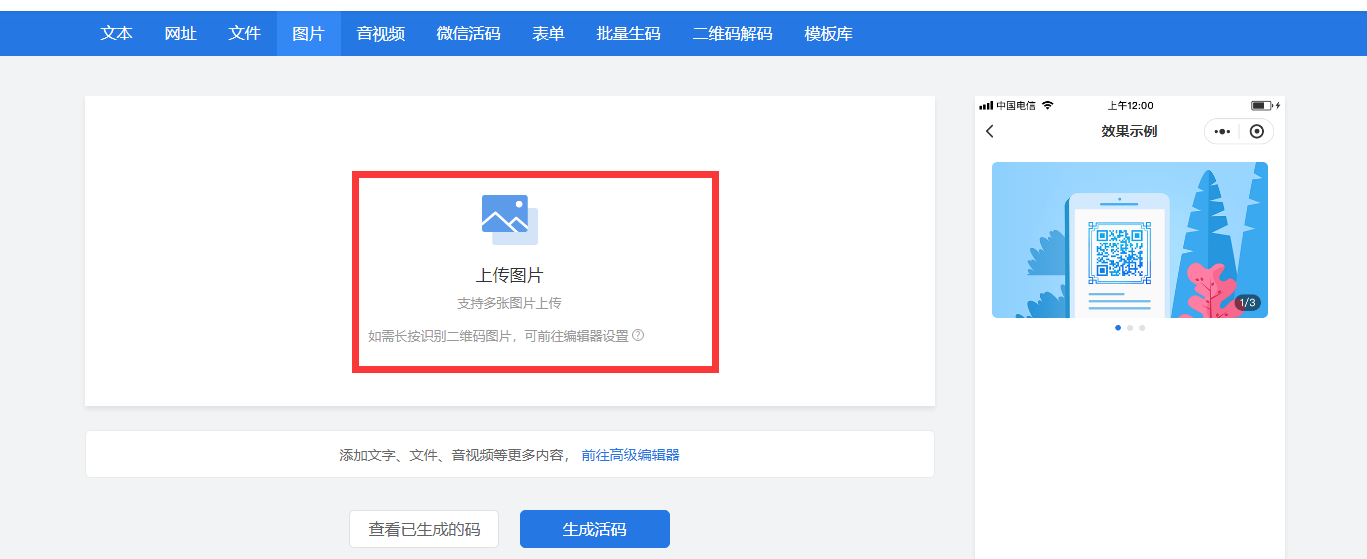
Task: Click the 生成活码 button
Action: pos(595,529)
